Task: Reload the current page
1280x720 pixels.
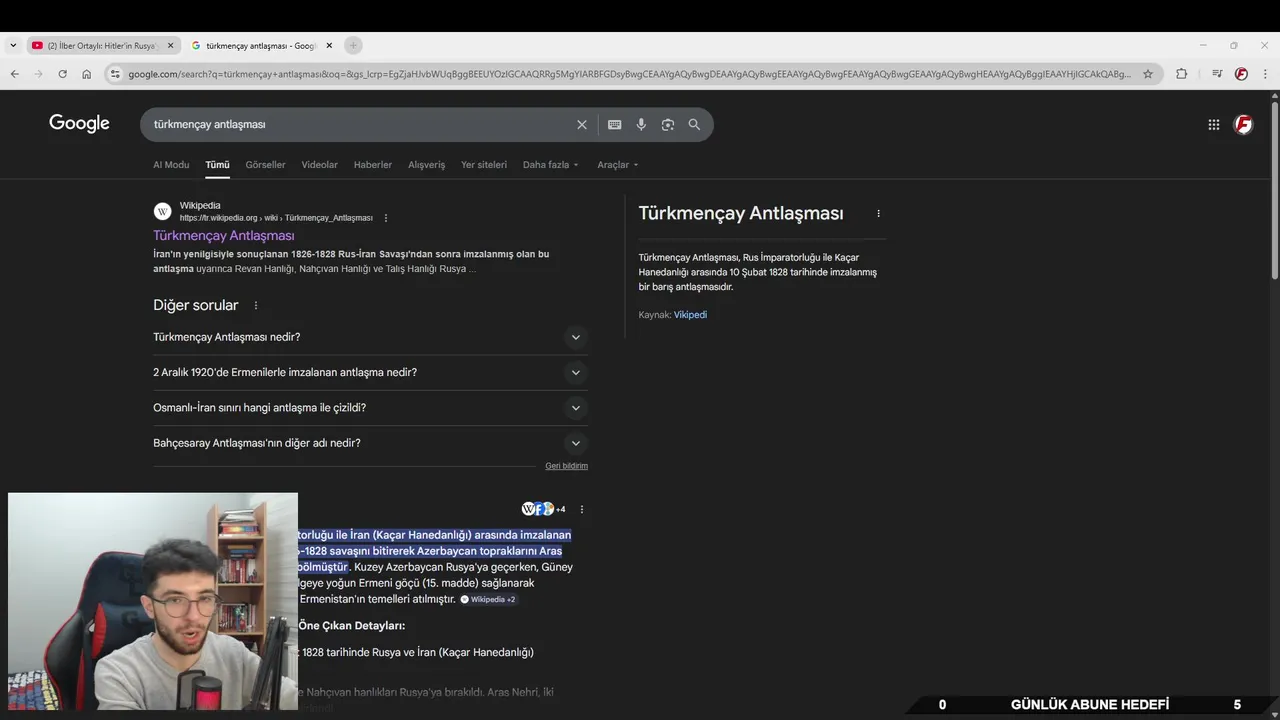Action: (62, 74)
